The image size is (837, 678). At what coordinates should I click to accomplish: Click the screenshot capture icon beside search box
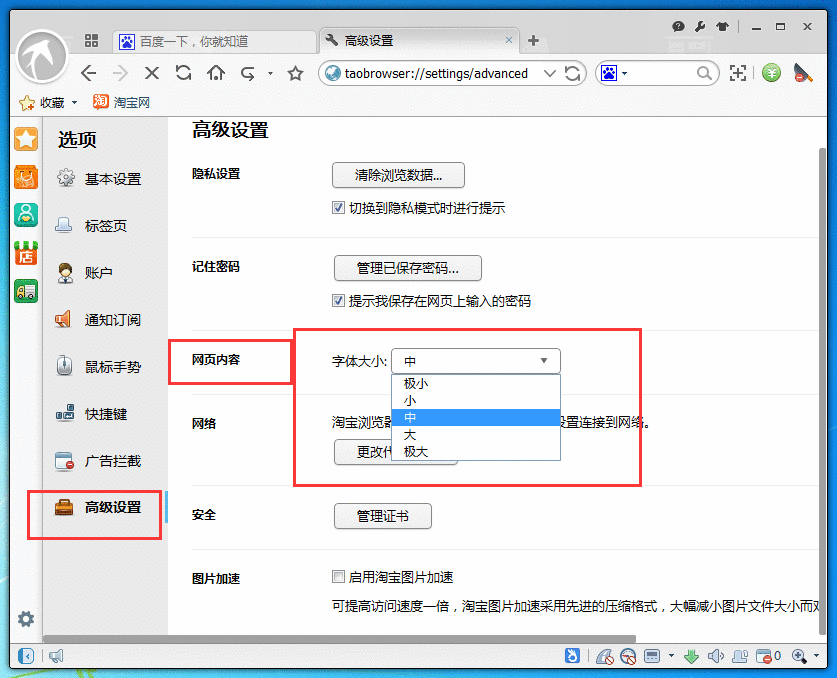(x=737, y=73)
